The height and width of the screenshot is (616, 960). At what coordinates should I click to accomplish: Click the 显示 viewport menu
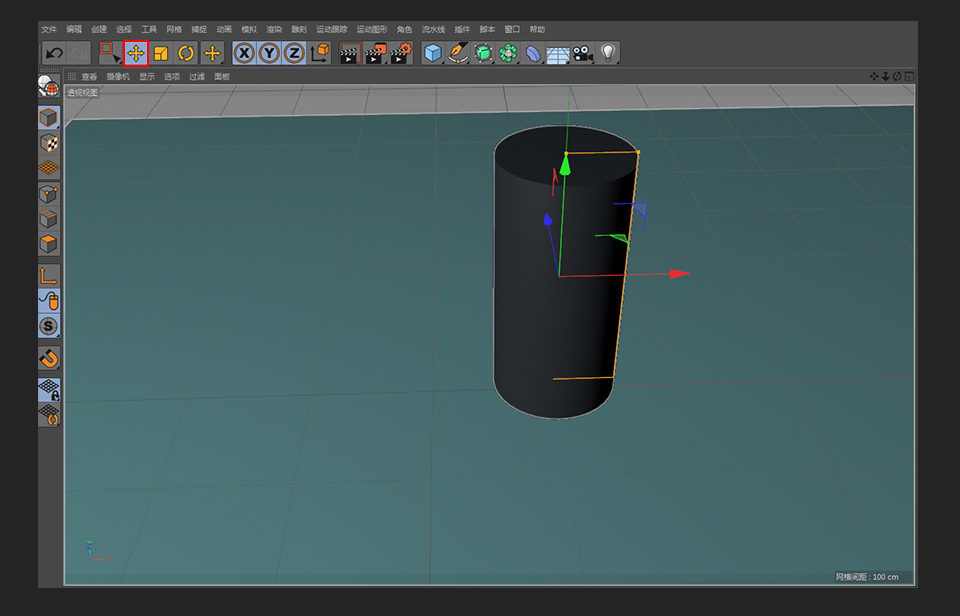[148, 77]
